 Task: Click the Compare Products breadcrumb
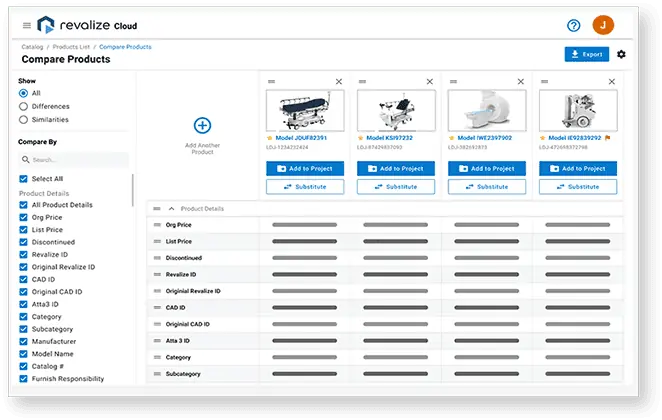pyautogui.click(x=125, y=47)
